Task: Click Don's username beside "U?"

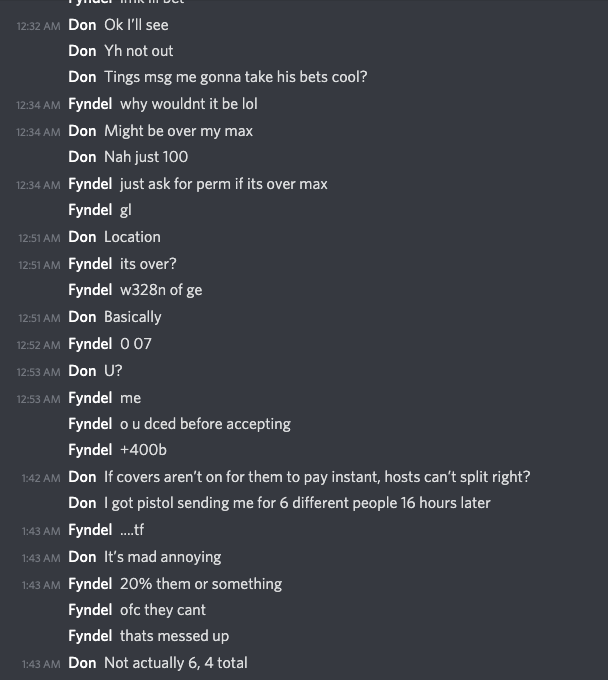Action: pos(82,371)
